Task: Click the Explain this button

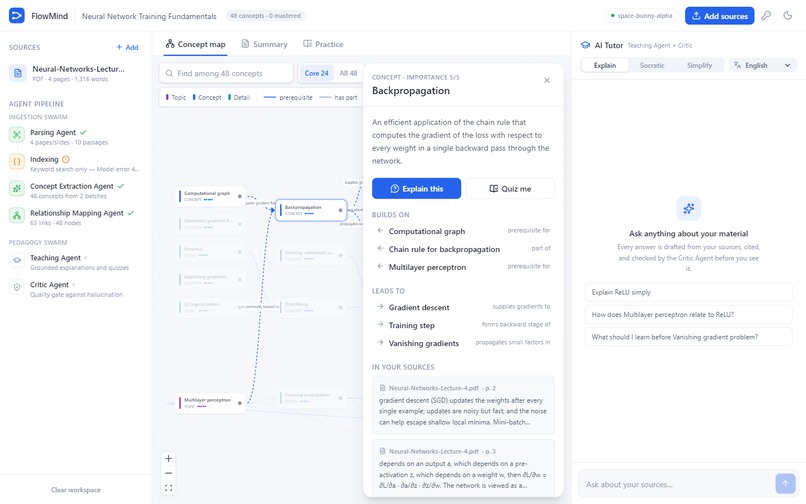Action: click(x=416, y=189)
